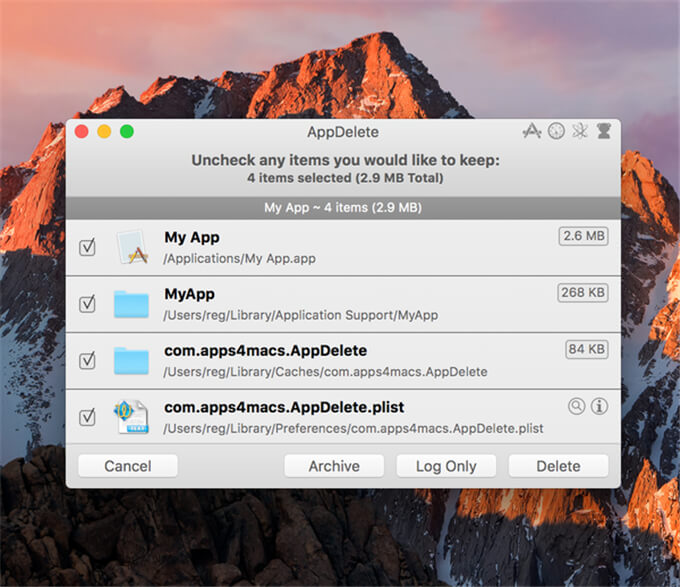Select the MyApp folder icon
The height and width of the screenshot is (587, 680).
[131, 304]
